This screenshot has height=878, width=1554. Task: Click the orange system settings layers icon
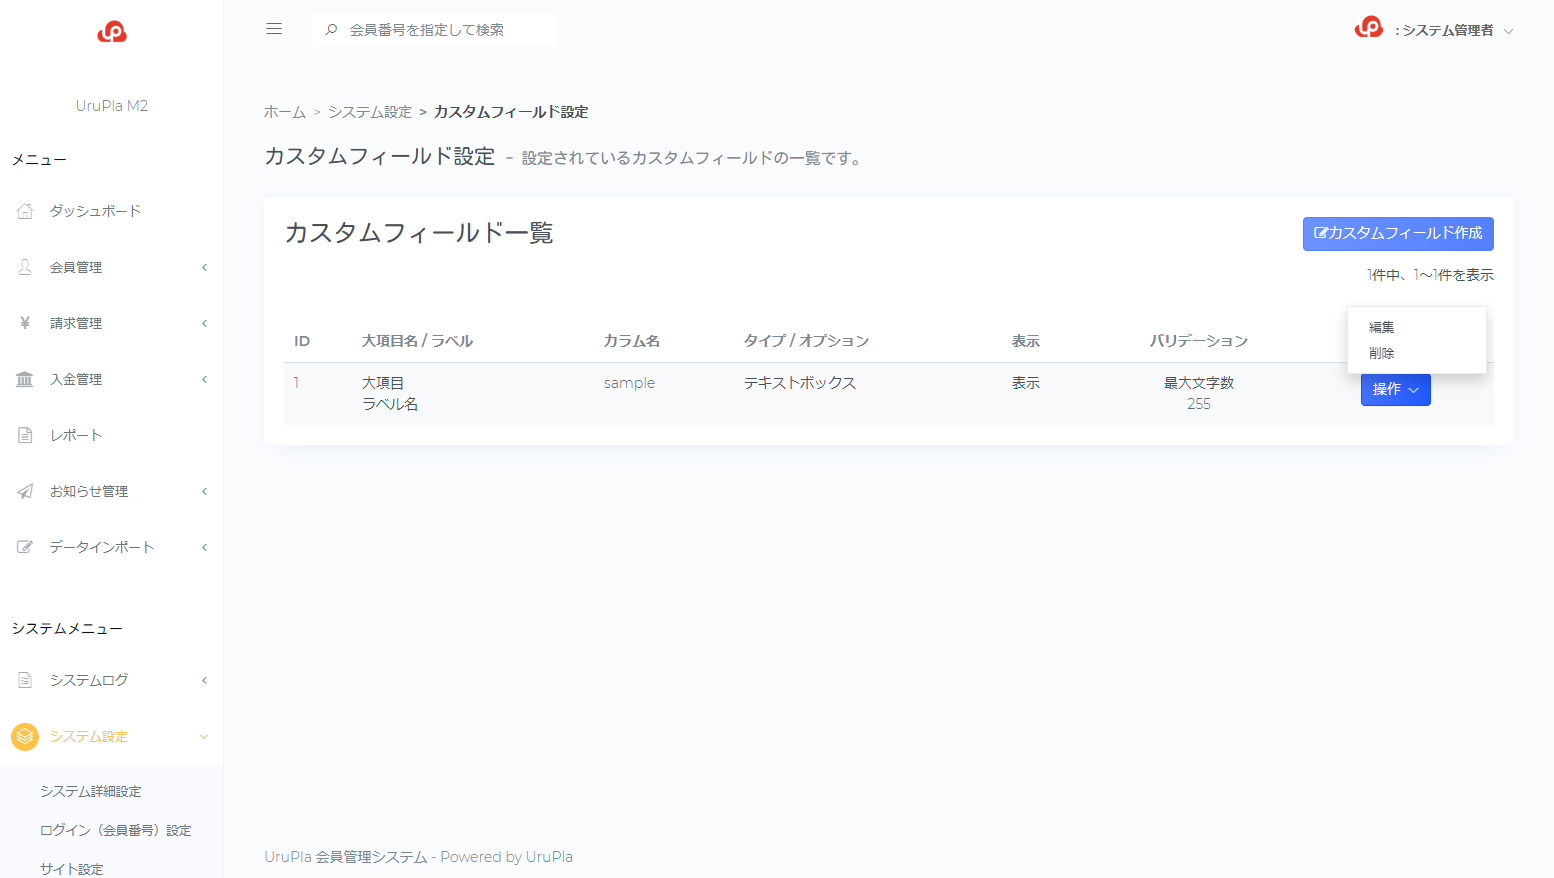click(x=25, y=736)
